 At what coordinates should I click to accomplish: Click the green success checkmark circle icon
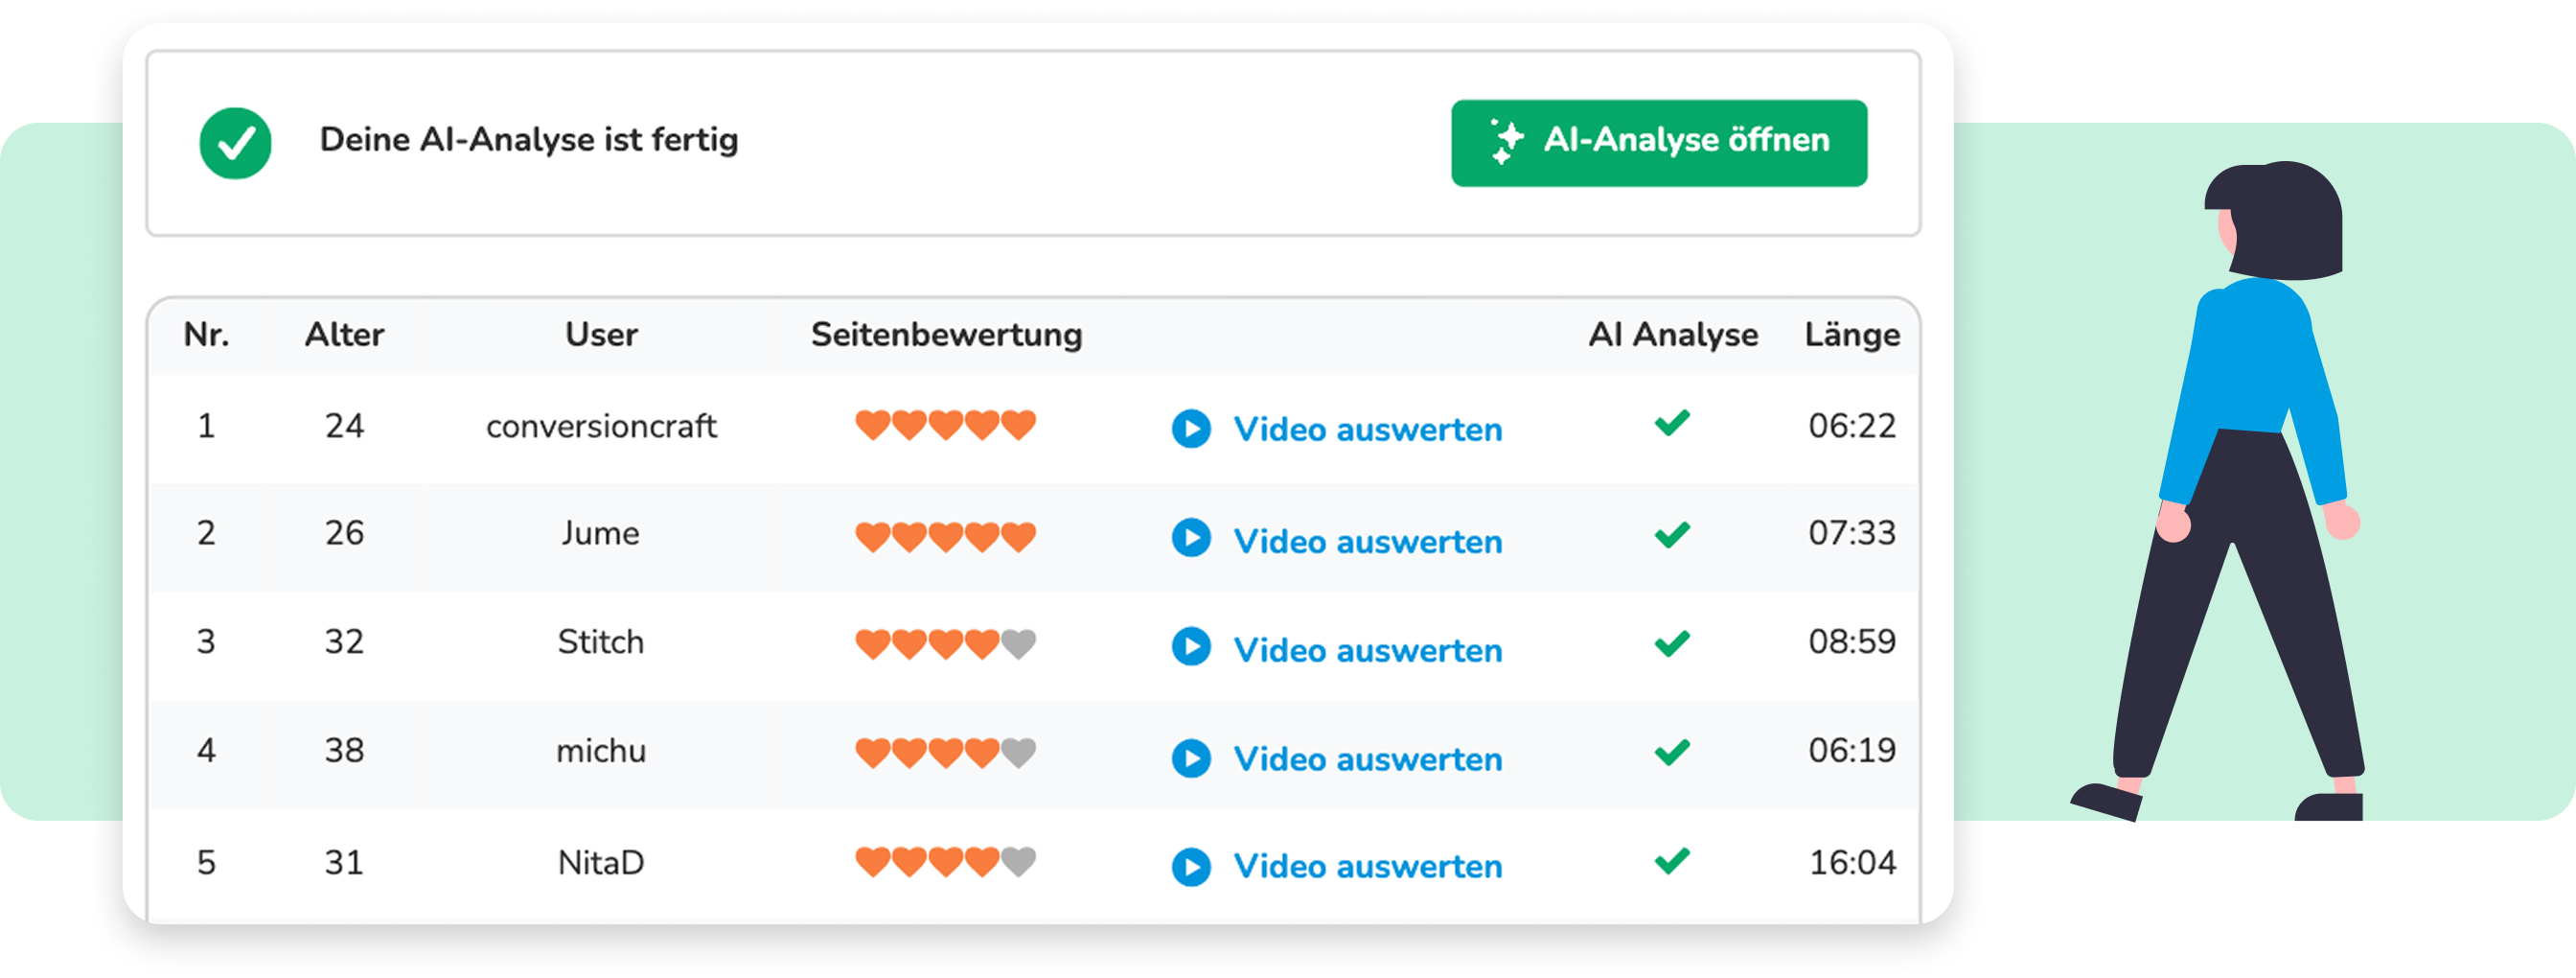(236, 143)
